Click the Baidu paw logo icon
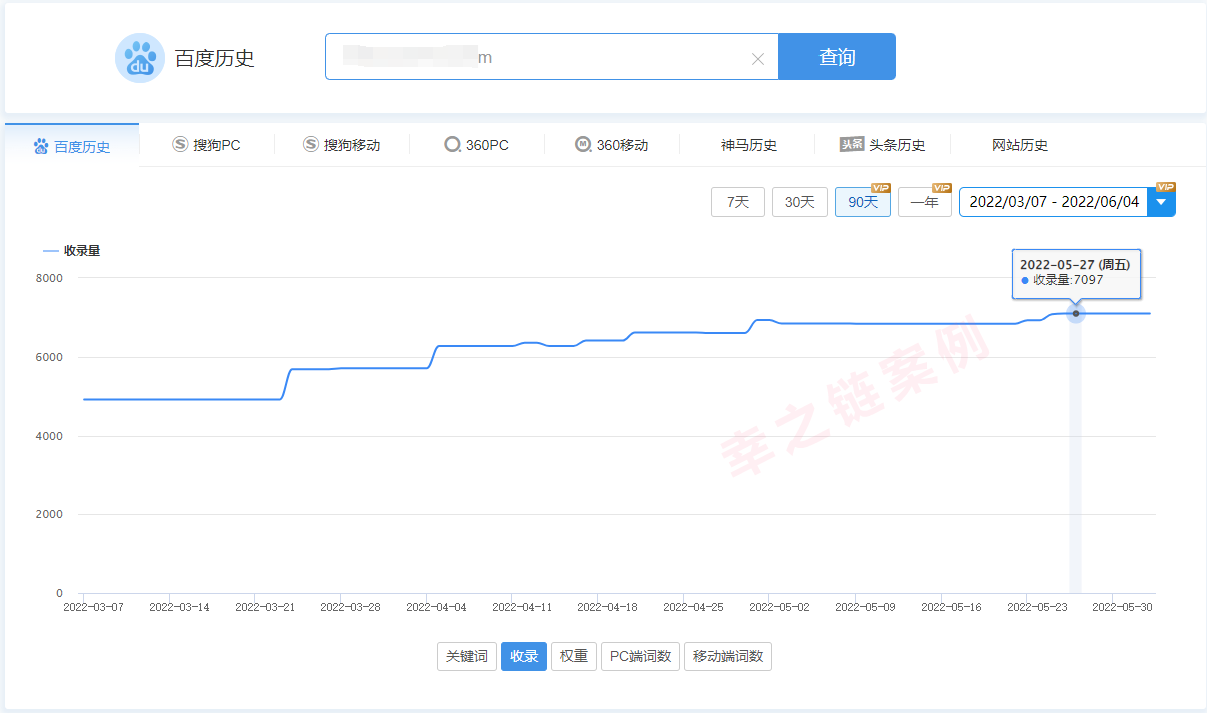 [x=140, y=58]
